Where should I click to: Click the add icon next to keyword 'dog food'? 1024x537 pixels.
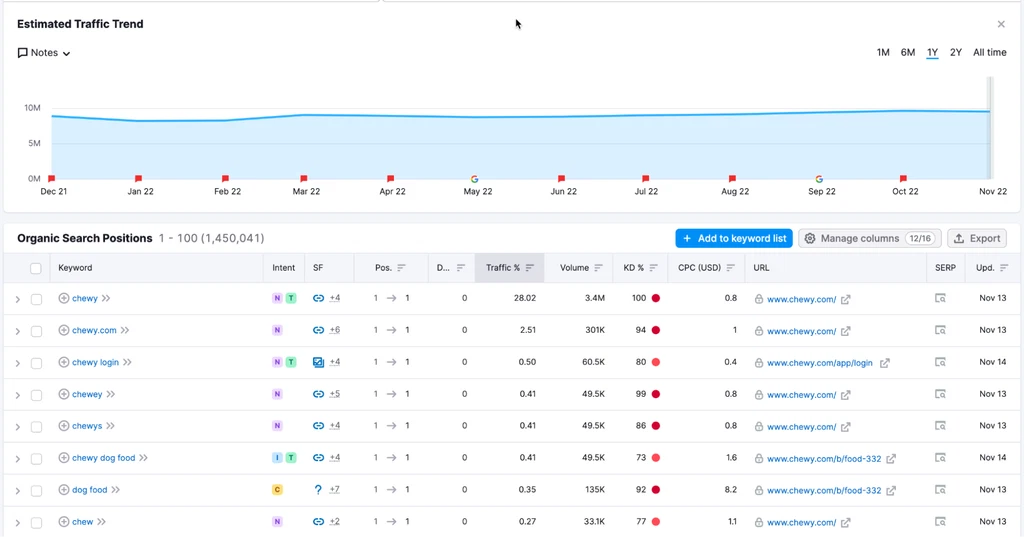pos(64,490)
